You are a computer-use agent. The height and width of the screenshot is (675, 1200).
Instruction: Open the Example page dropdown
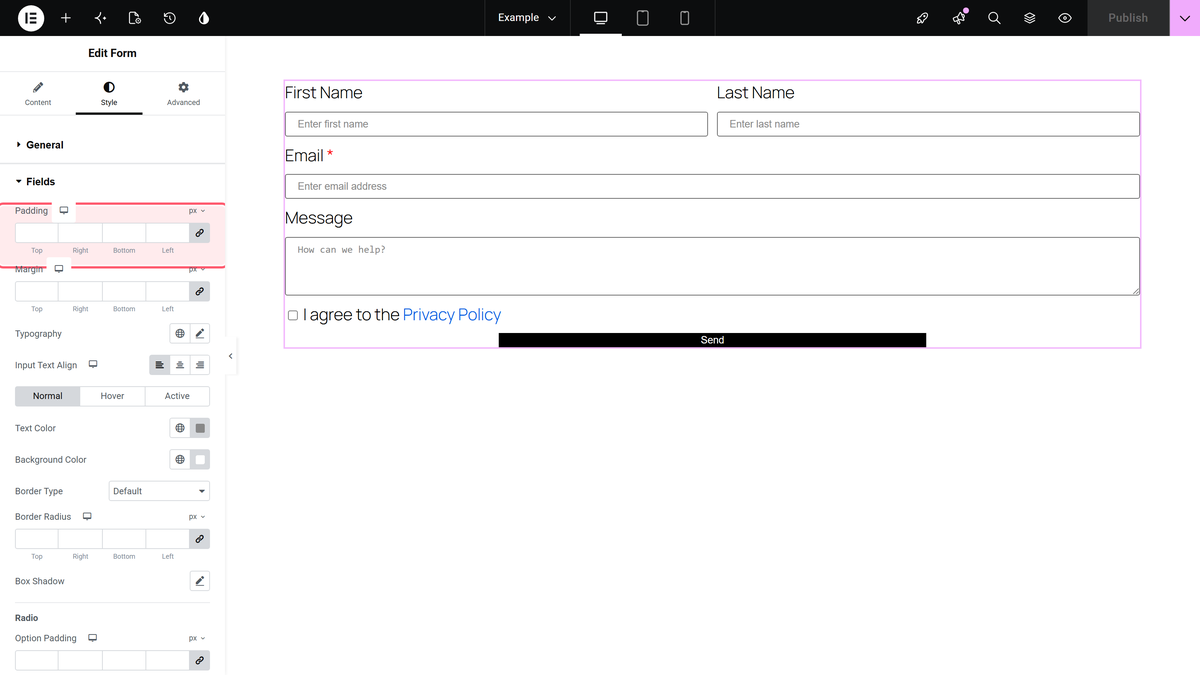(x=527, y=18)
